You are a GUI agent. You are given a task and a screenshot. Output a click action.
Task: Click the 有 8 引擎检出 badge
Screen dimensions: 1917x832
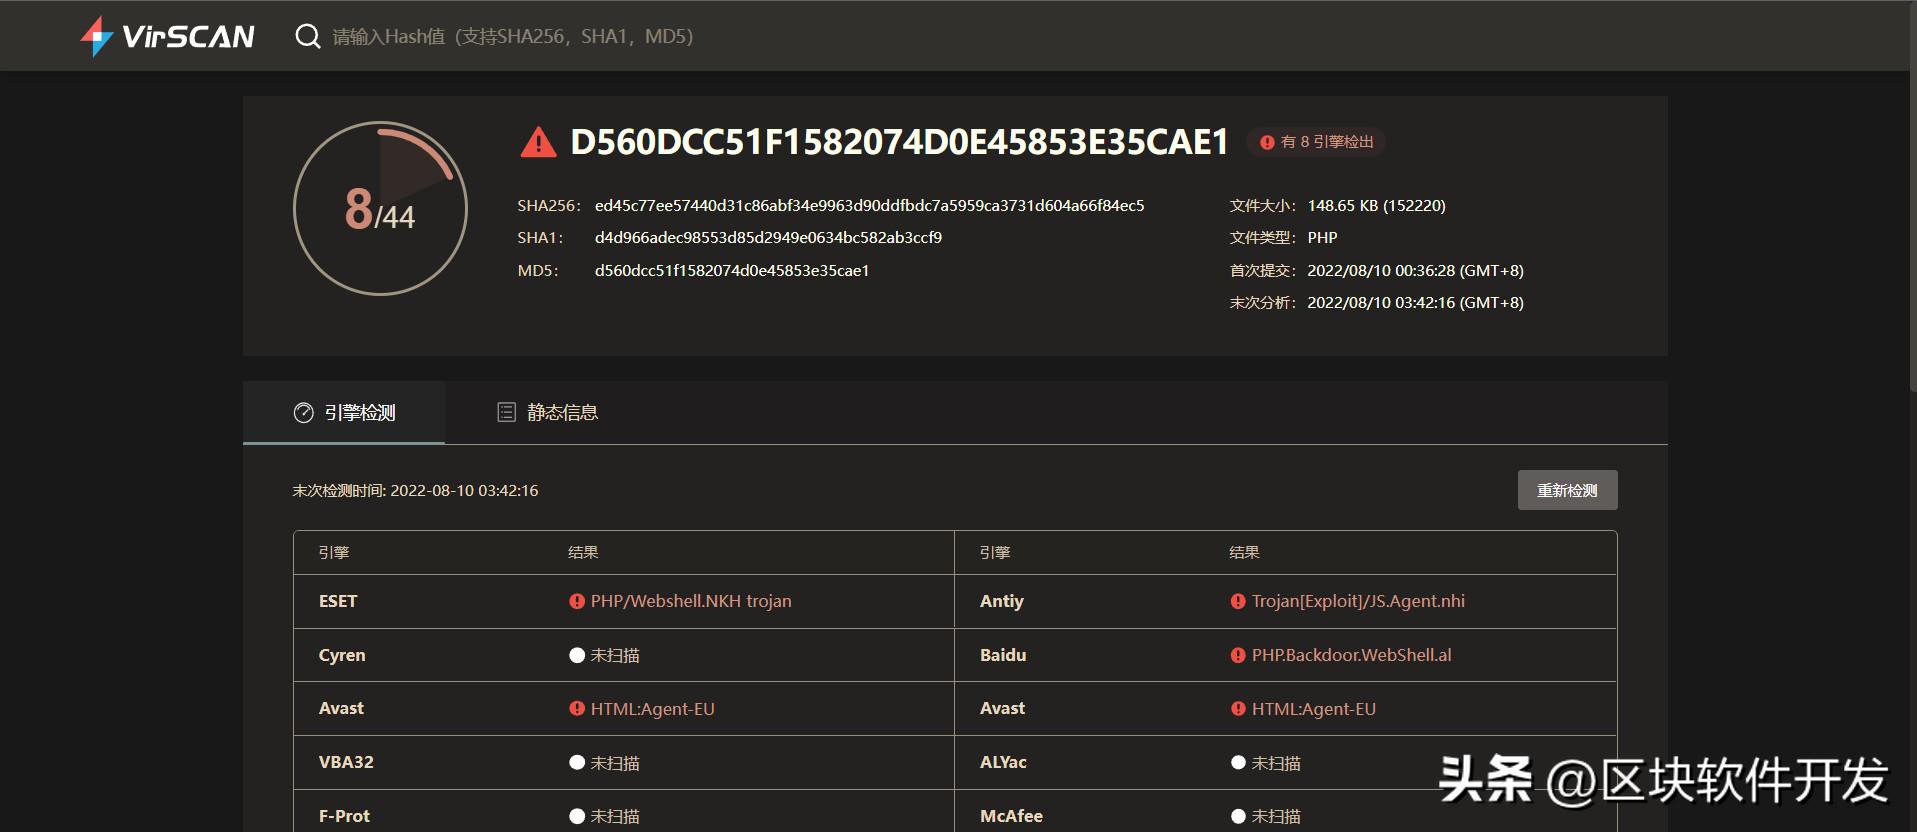(x=1317, y=142)
